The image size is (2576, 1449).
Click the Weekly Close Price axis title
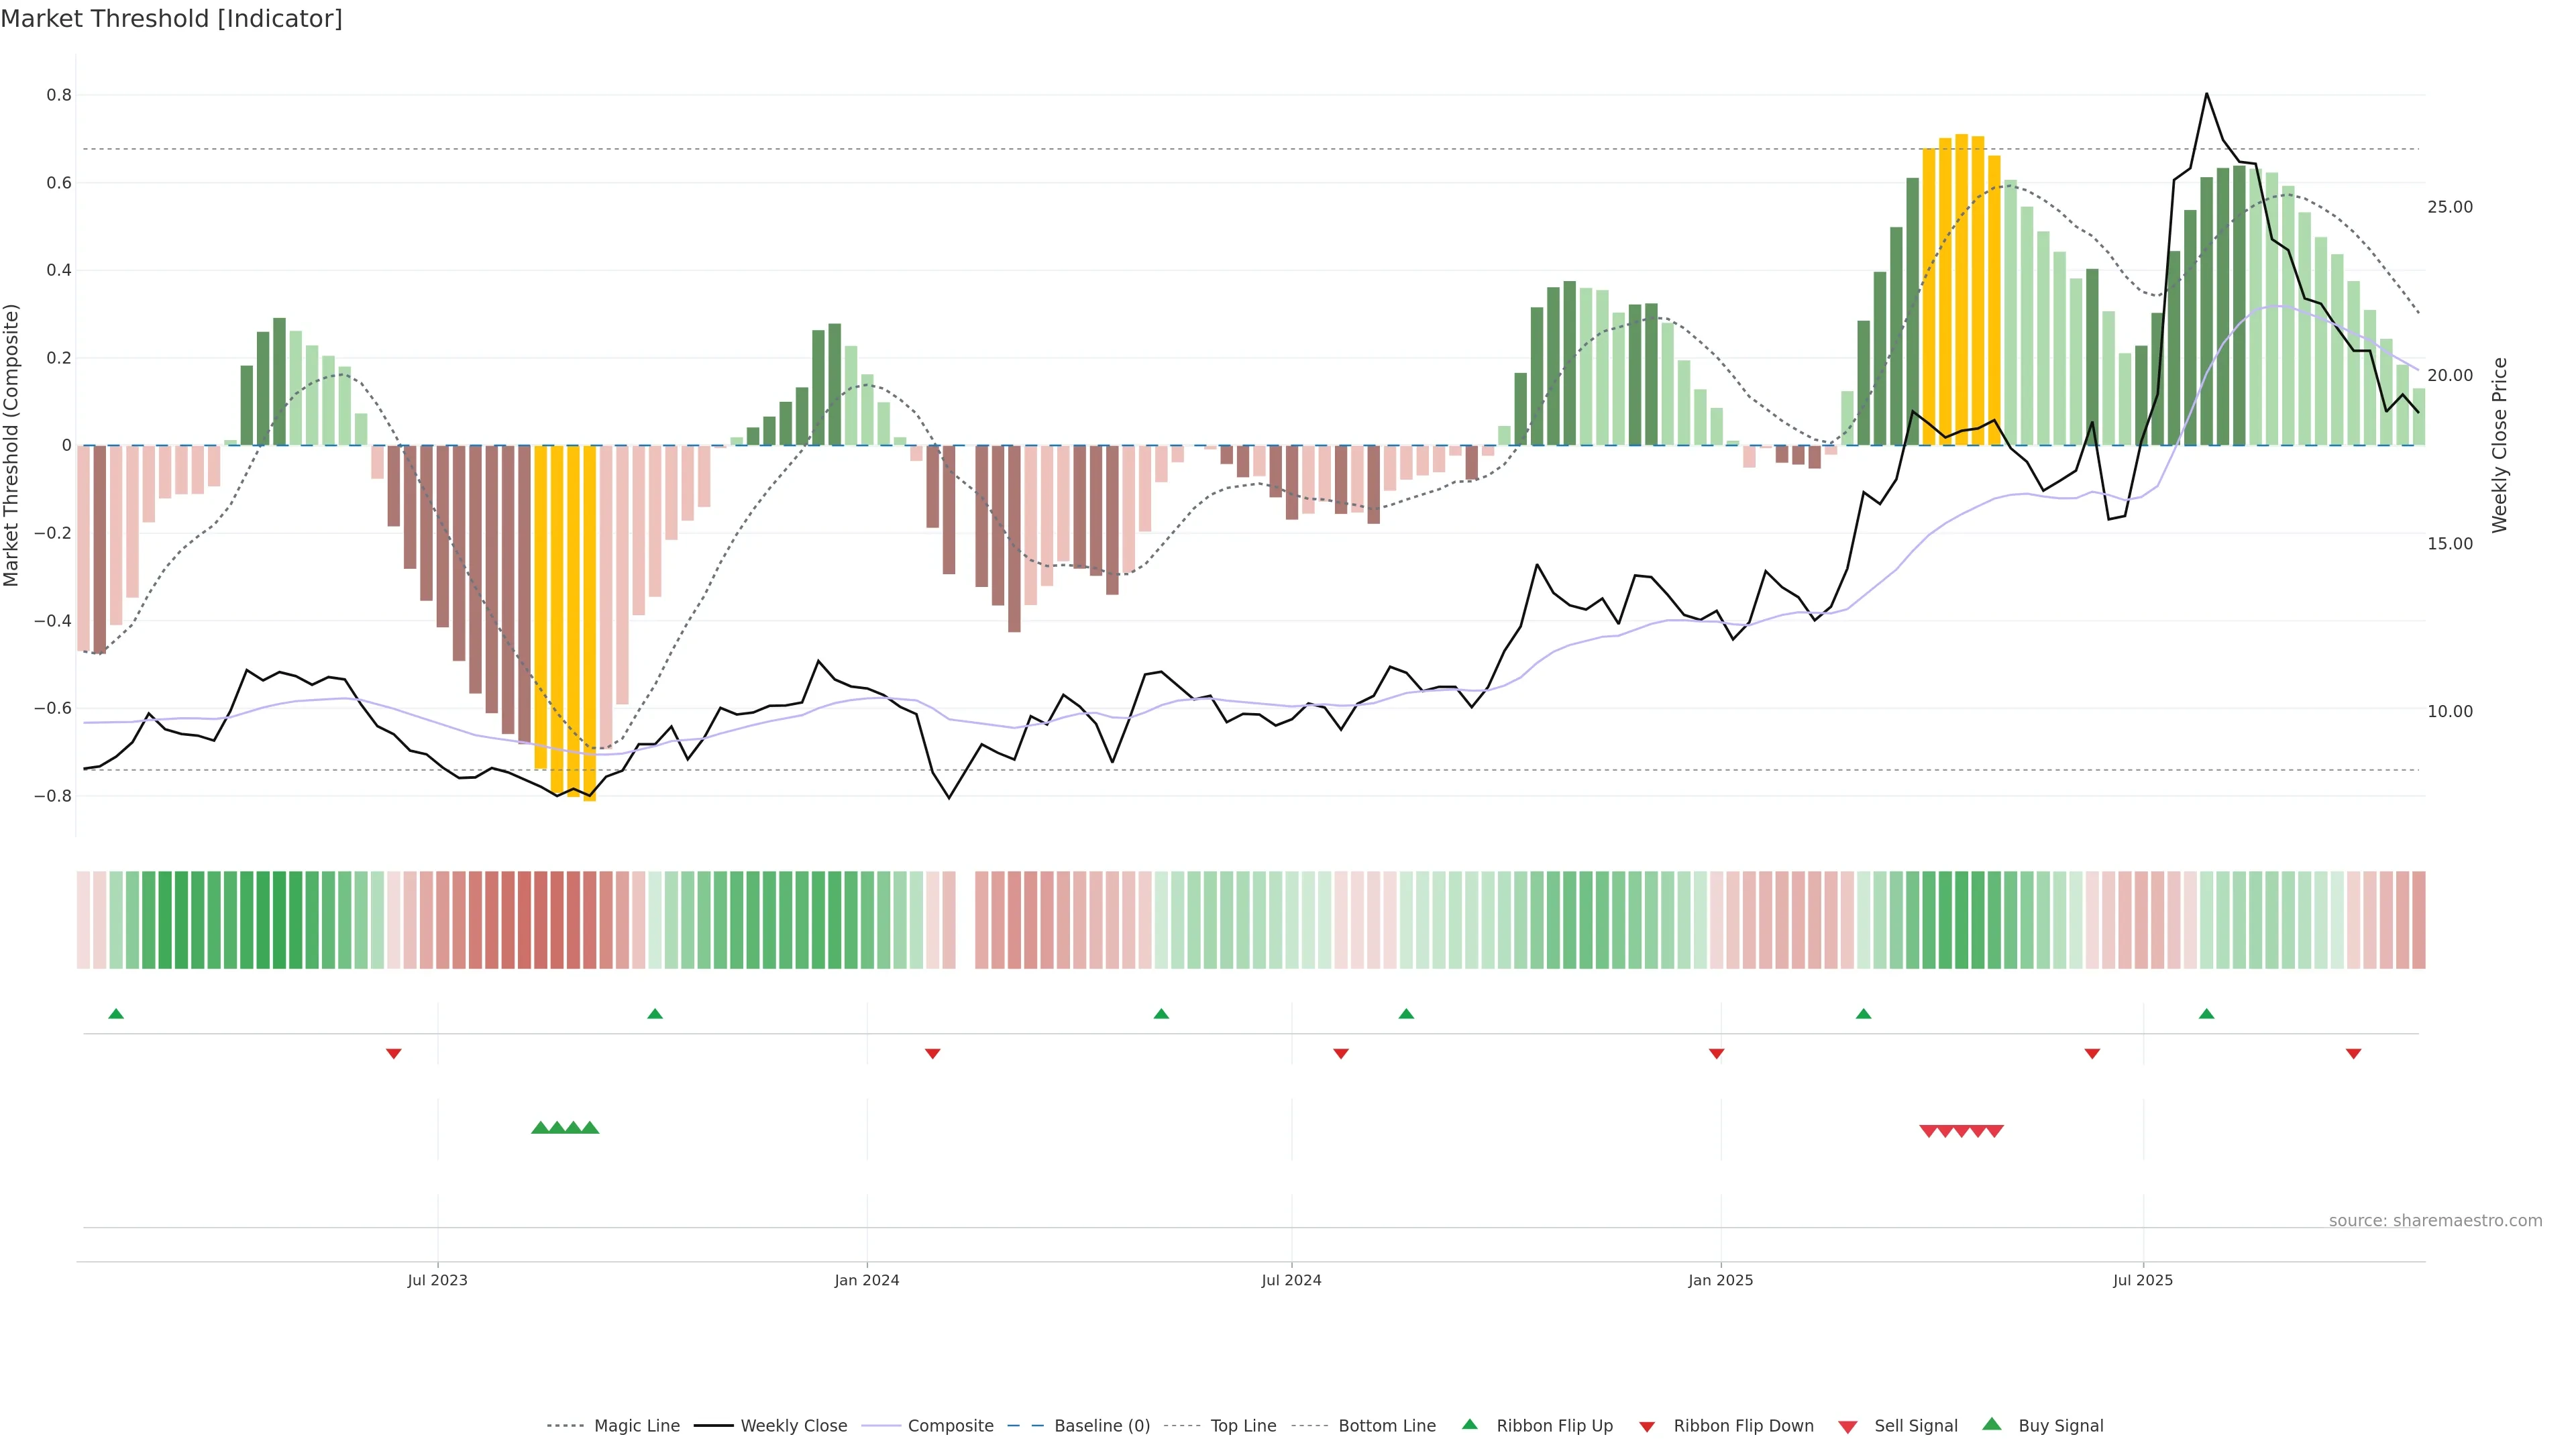pos(2499,445)
